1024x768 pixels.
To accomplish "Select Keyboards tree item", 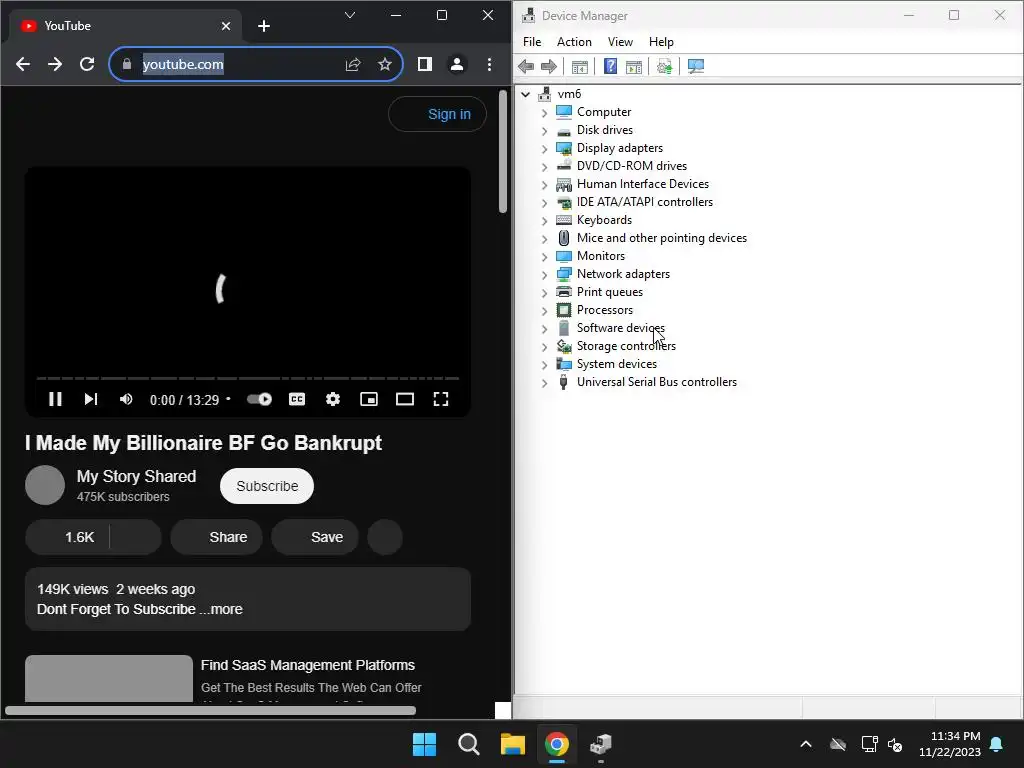I will pyautogui.click(x=604, y=220).
